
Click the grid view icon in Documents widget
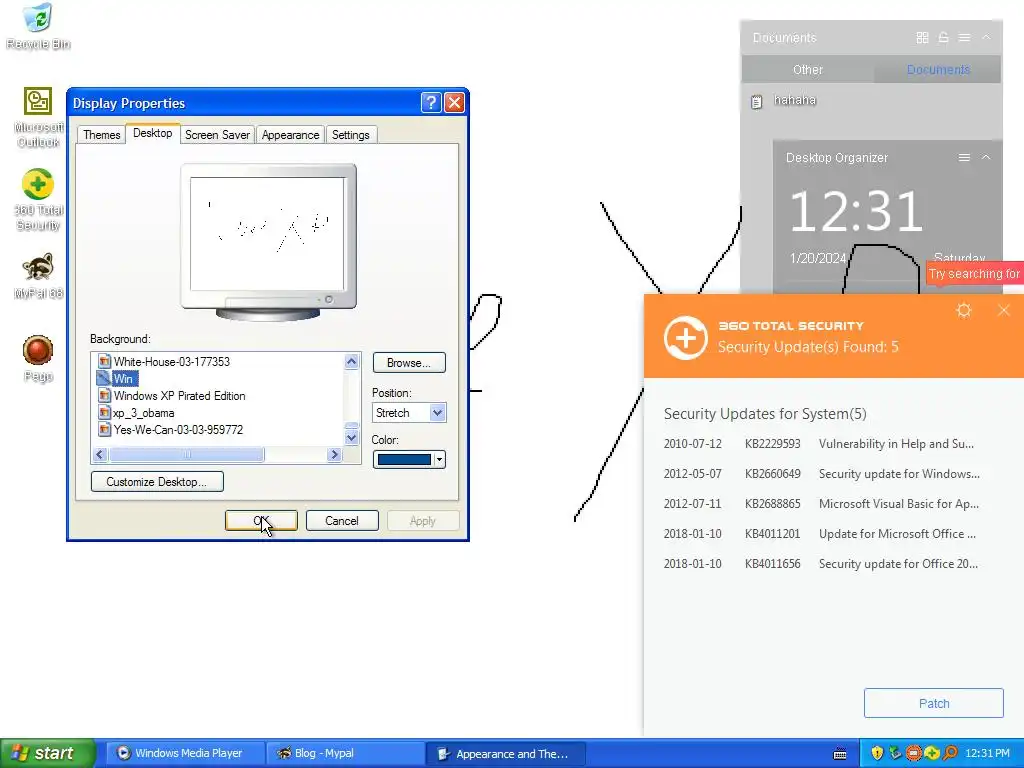(x=922, y=38)
